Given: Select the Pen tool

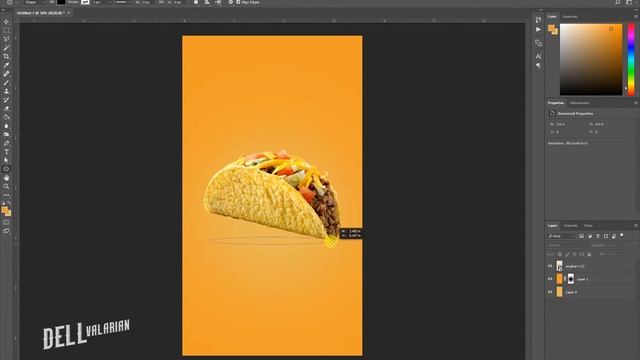Looking at the screenshot, I should click(x=6, y=143).
